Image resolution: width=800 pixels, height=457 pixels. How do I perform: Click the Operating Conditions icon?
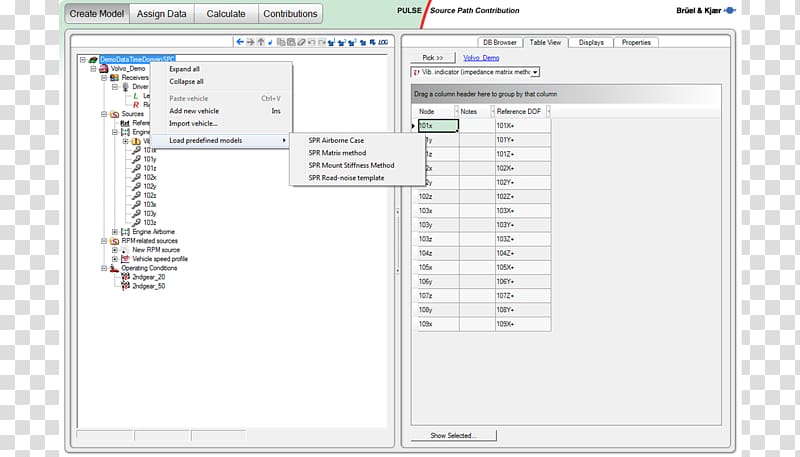114,268
